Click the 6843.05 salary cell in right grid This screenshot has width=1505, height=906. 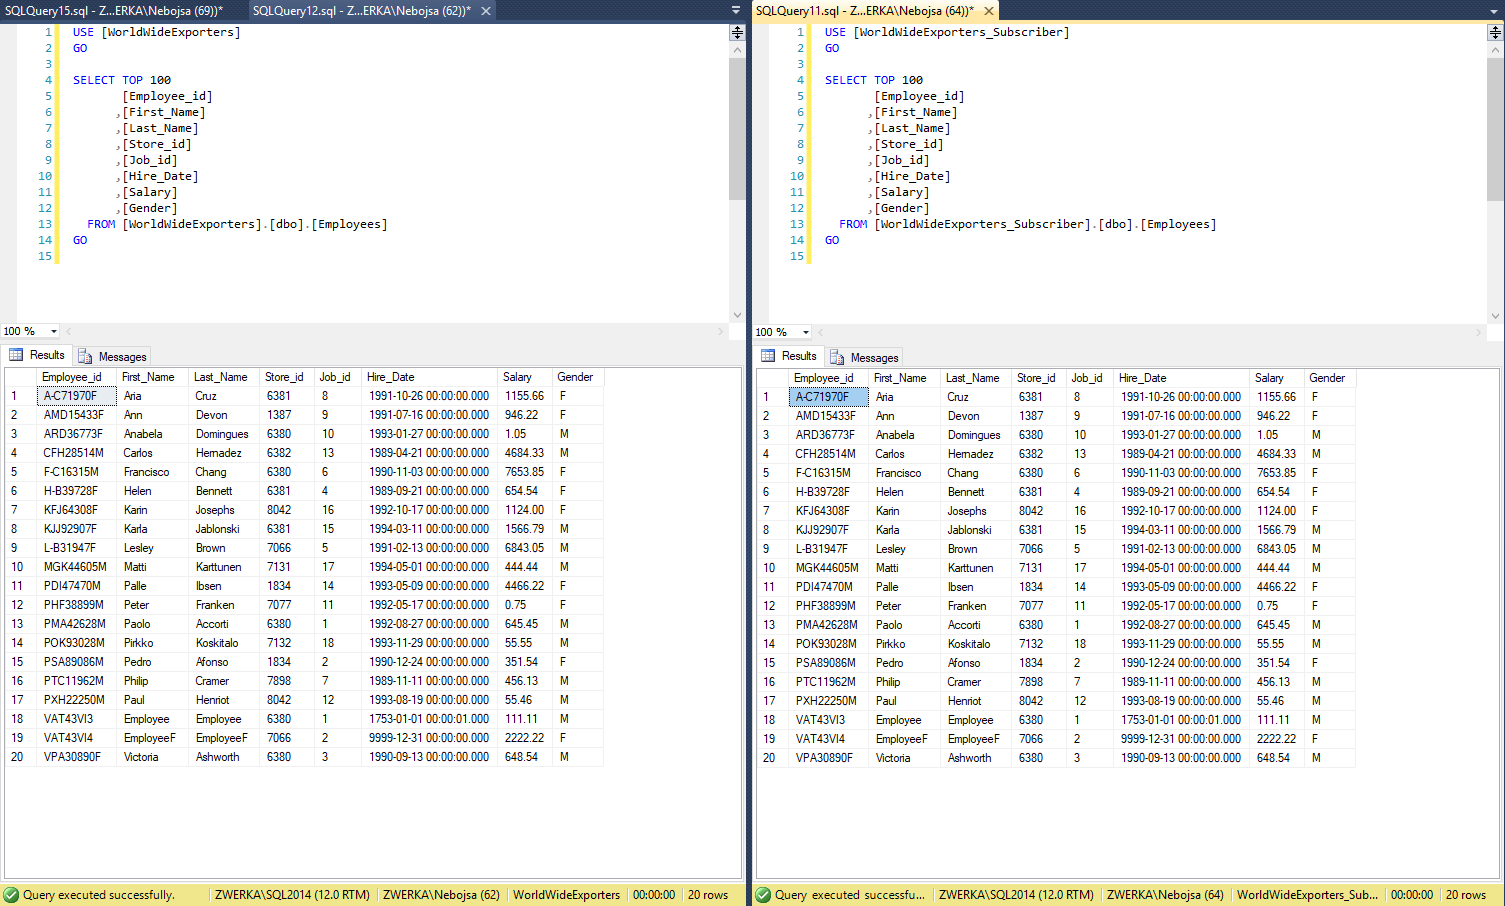[1277, 549]
